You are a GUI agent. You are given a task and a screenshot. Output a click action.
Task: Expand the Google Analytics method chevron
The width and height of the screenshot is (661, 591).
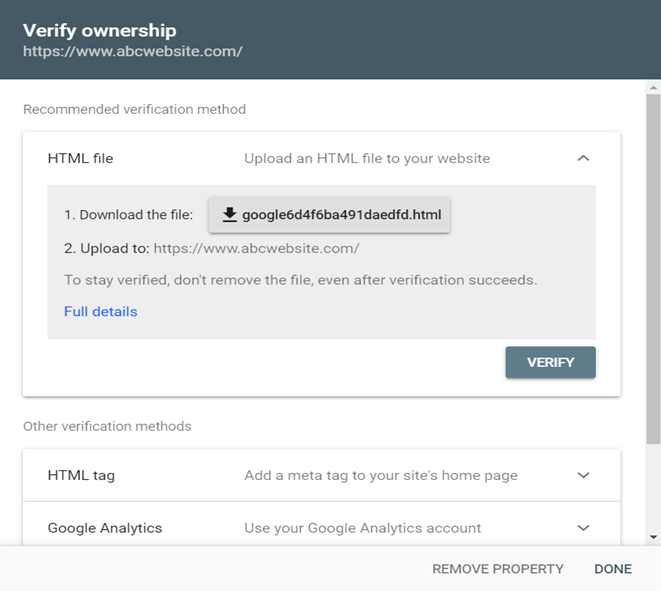click(x=584, y=527)
